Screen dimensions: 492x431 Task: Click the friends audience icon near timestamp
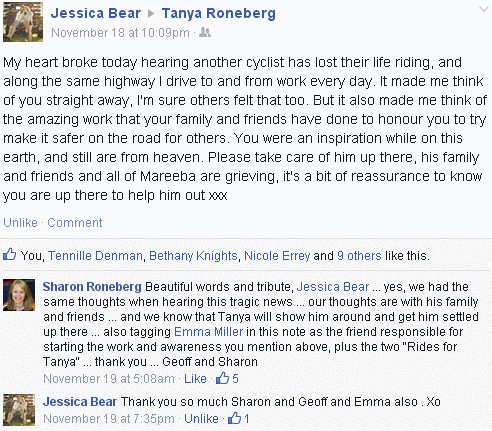(x=205, y=33)
